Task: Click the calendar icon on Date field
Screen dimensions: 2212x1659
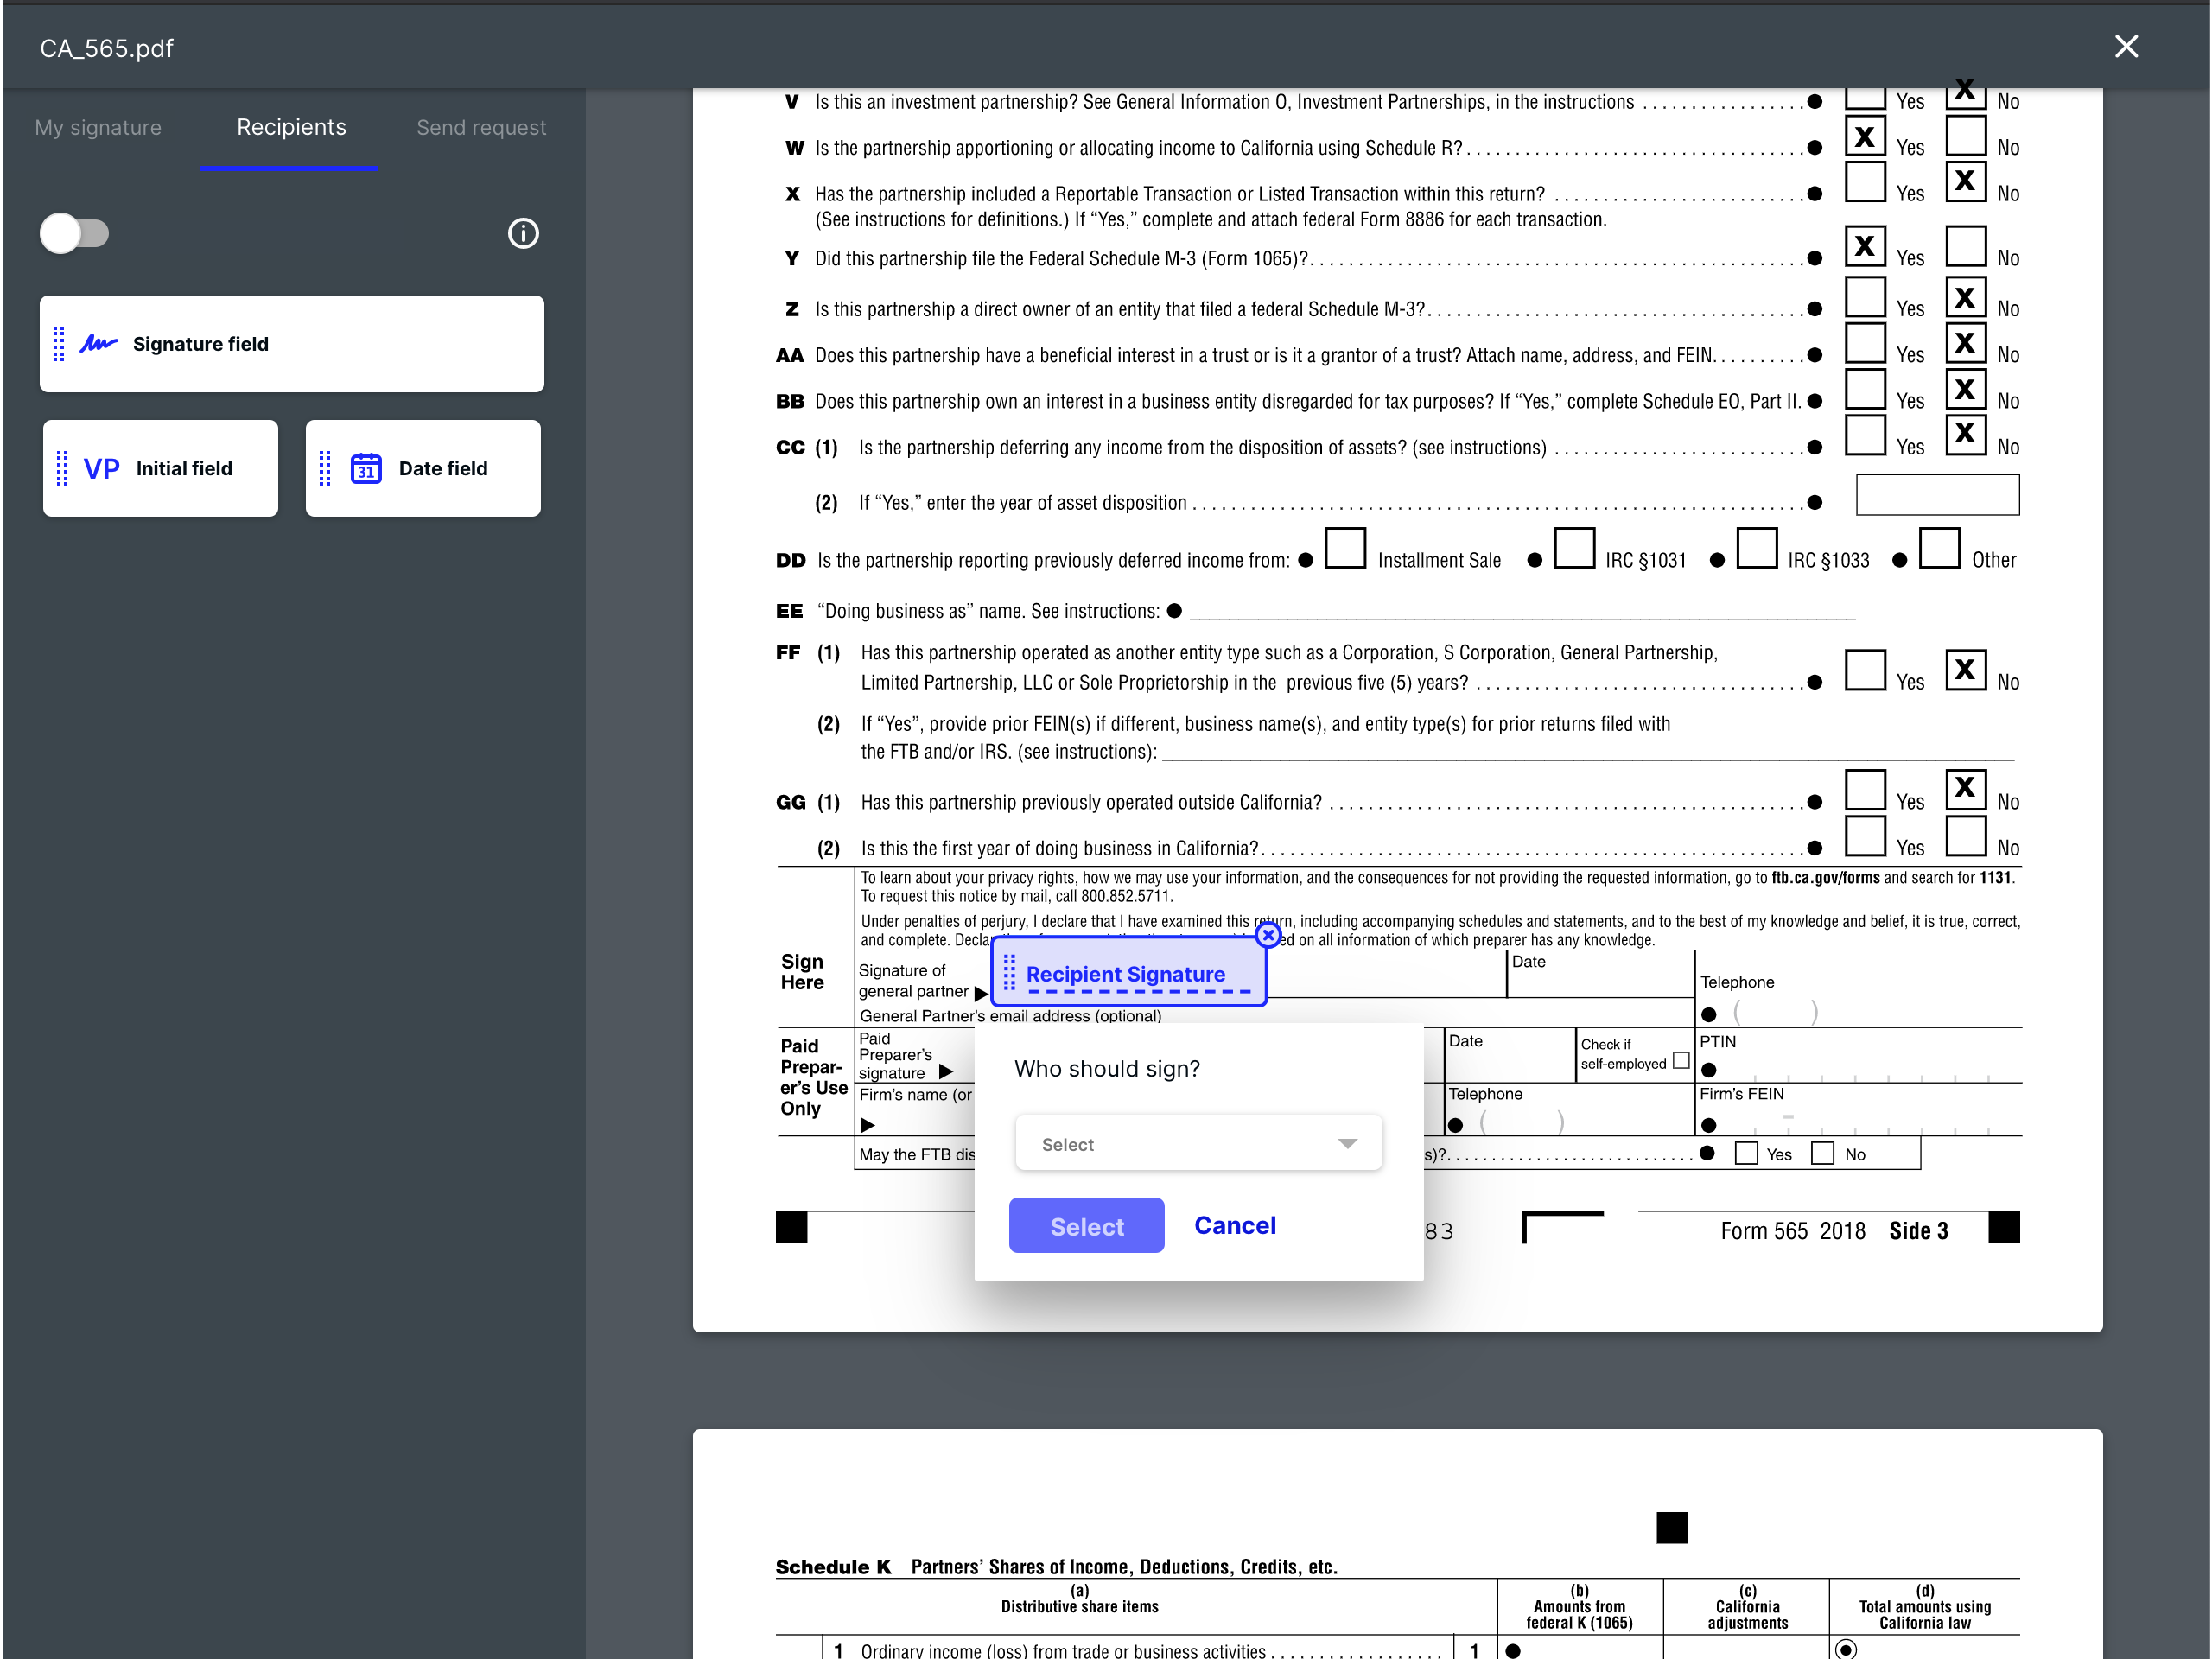Action: point(366,468)
